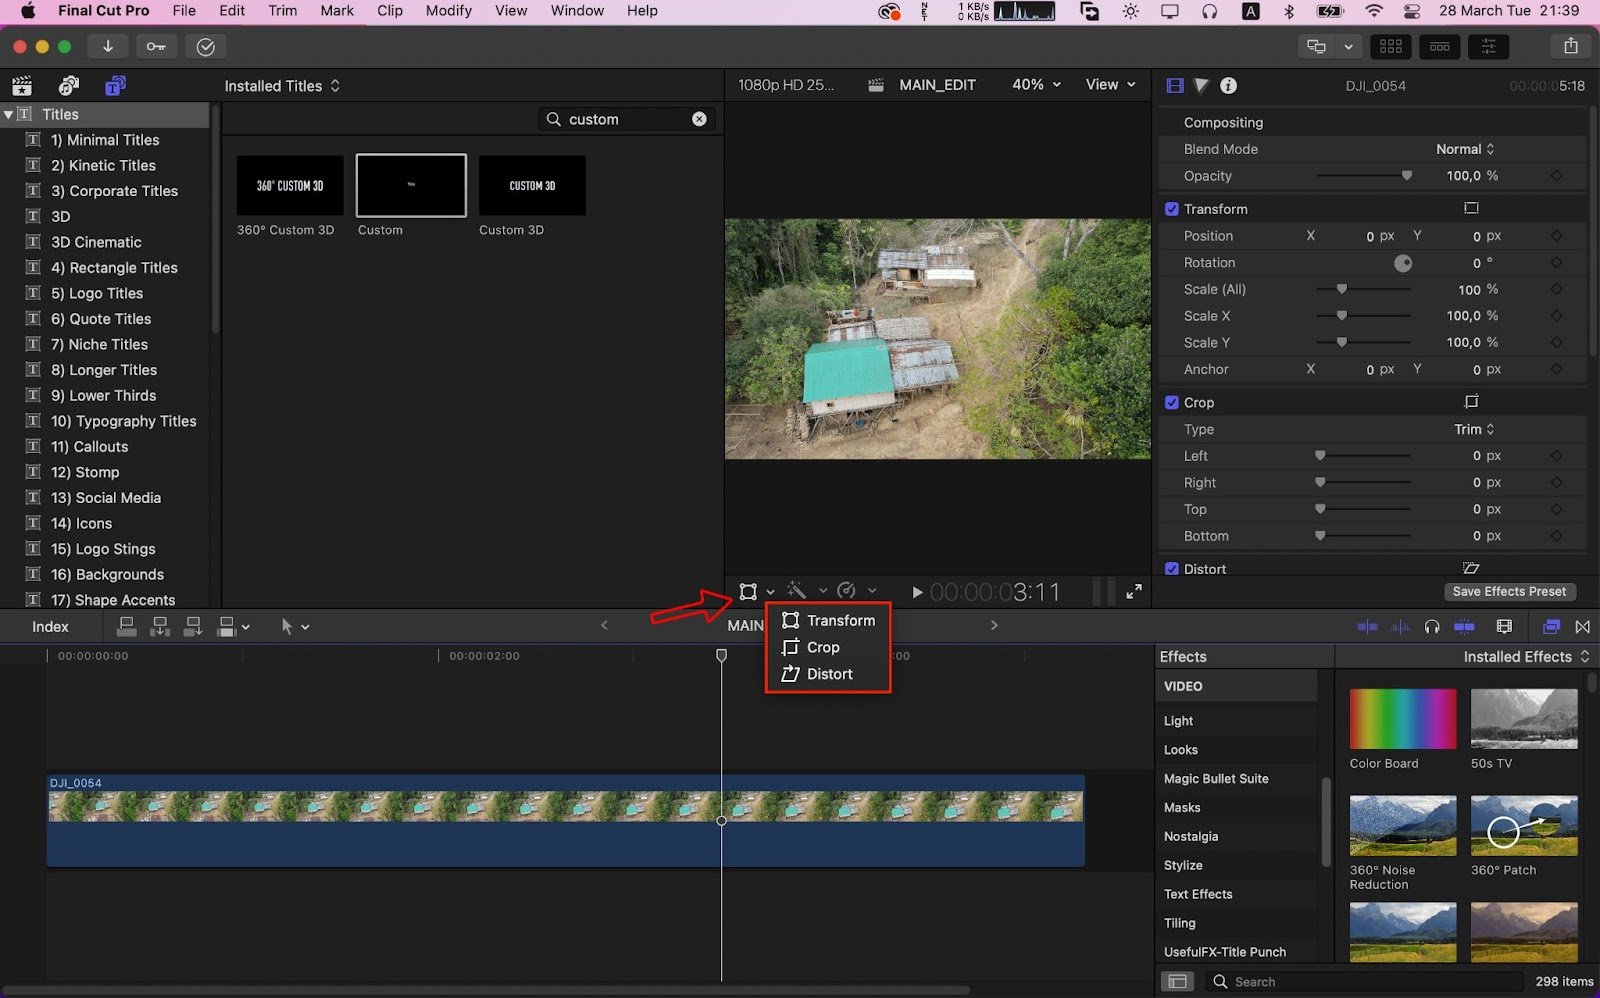Image resolution: width=1600 pixels, height=998 pixels.
Task: Click the Insert clip edit icon
Action: pyautogui.click(x=160, y=627)
